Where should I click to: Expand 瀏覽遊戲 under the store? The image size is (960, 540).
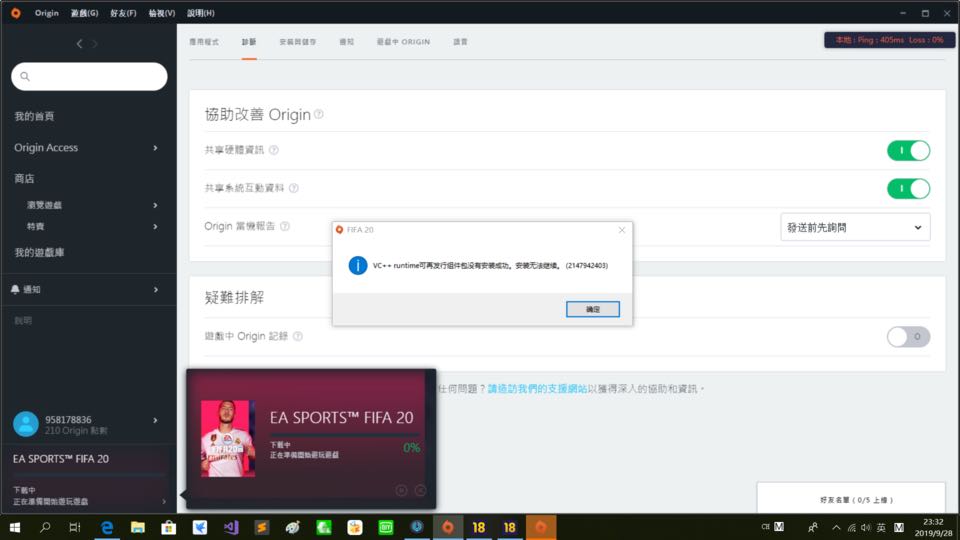pos(156,205)
